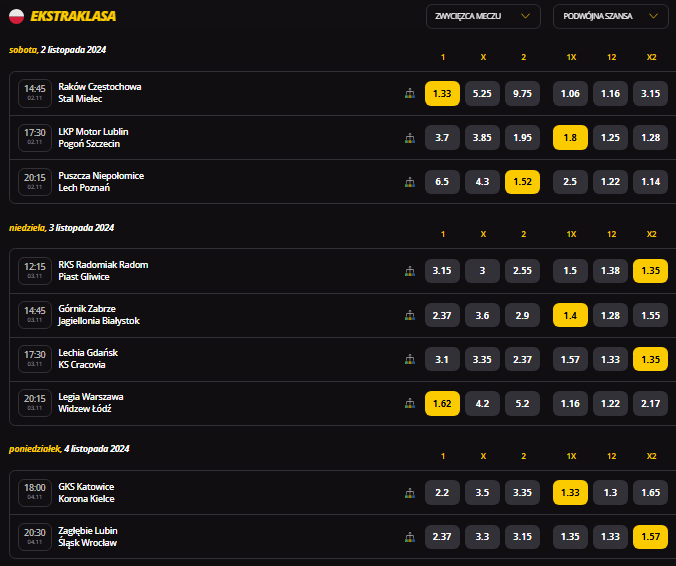The width and height of the screenshot is (676, 566).
Task: Select the 9.75 Stal Mielec win odds
Action: point(522,93)
